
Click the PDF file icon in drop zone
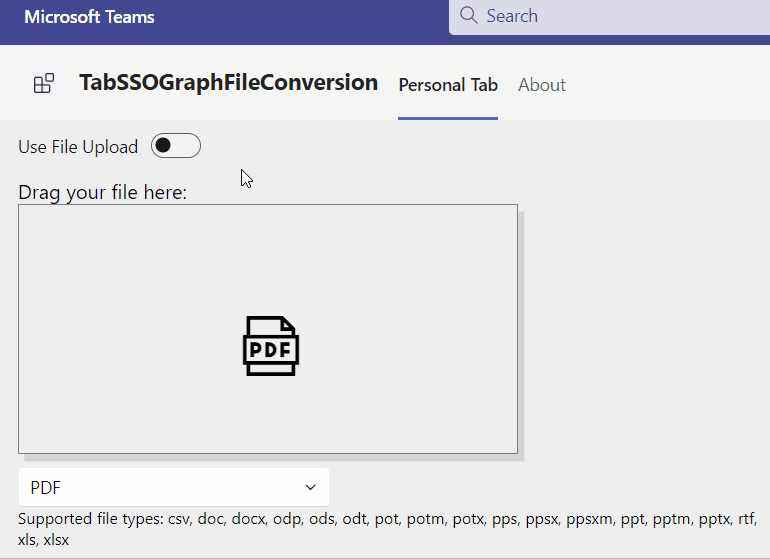(x=271, y=346)
